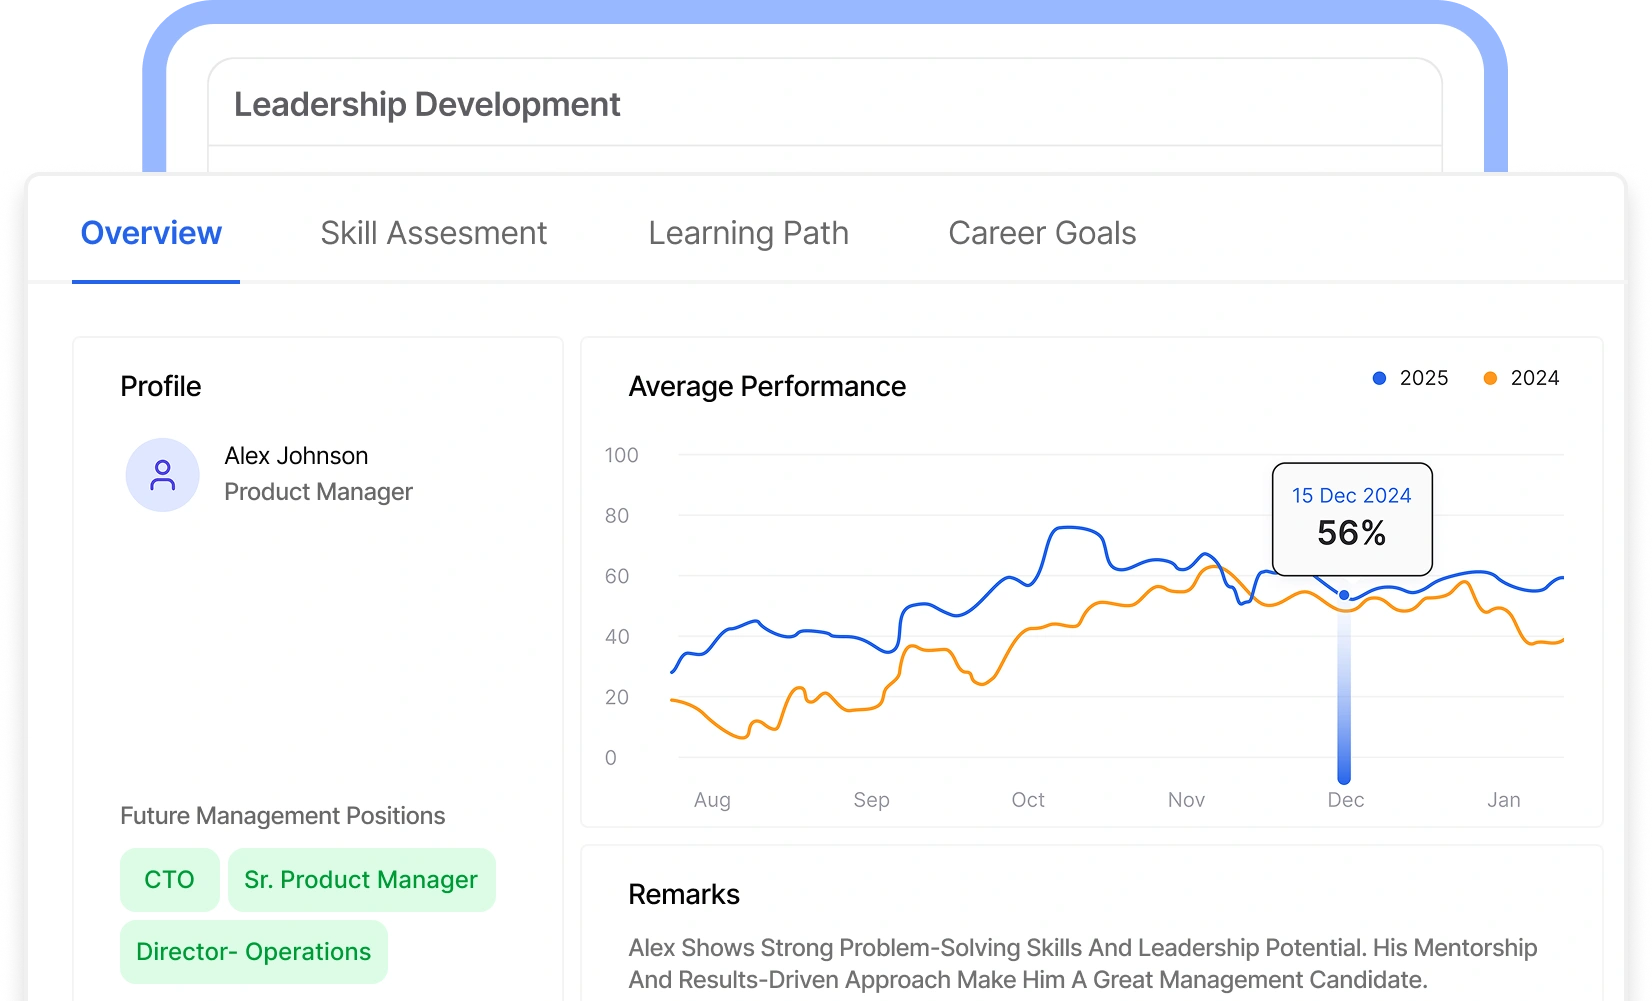Image resolution: width=1652 pixels, height=1001 pixels.
Task: Toggle the 2024 legend dot
Action: 1490,378
